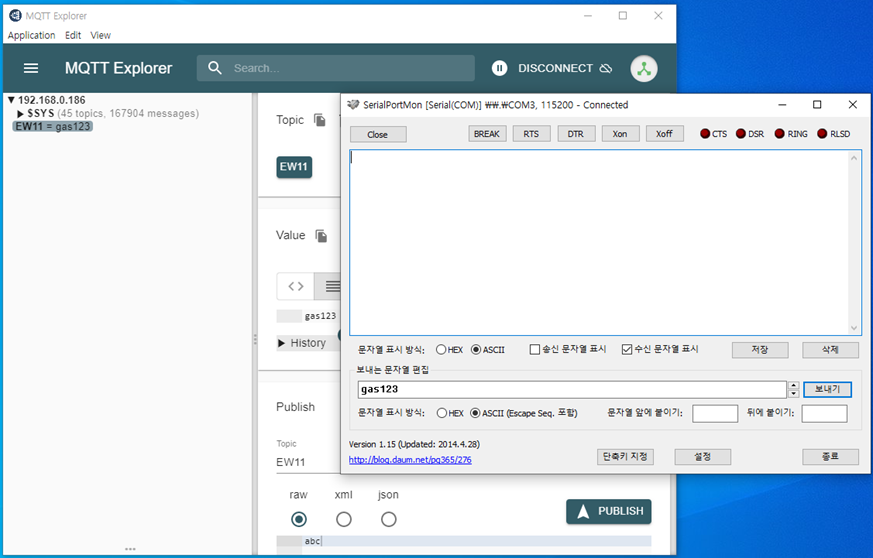
Task: Collapse the 192.168.0.186 tree node
Action: click(x=11, y=100)
